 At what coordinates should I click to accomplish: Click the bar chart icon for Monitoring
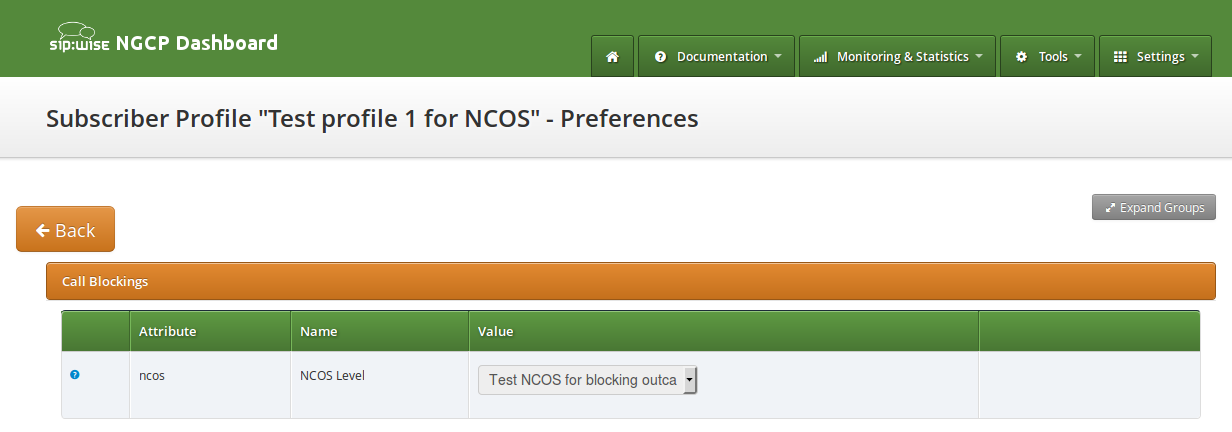820,57
